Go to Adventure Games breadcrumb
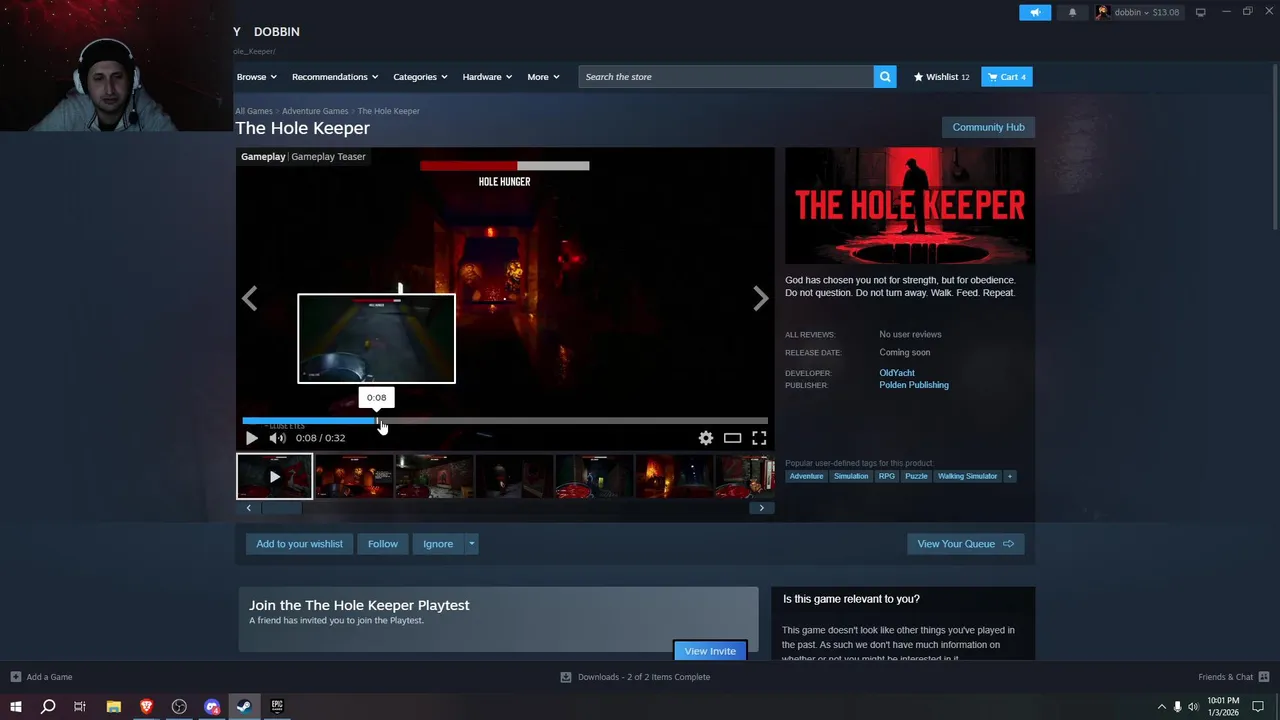This screenshot has width=1280, height=720. click(315, 111)
